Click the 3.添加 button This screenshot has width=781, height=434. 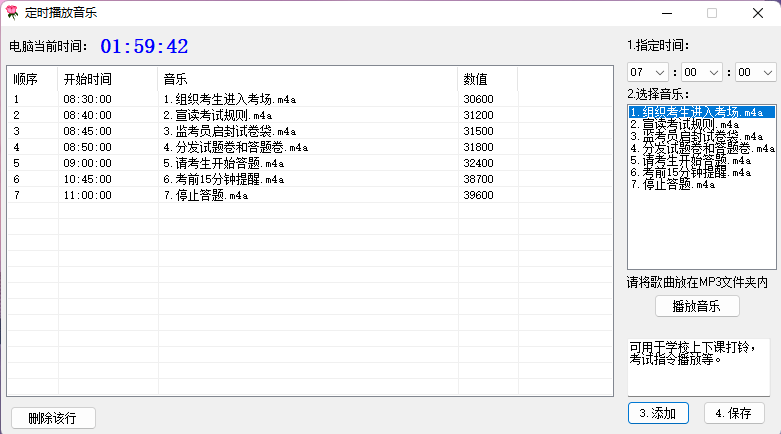coord(658,413)
